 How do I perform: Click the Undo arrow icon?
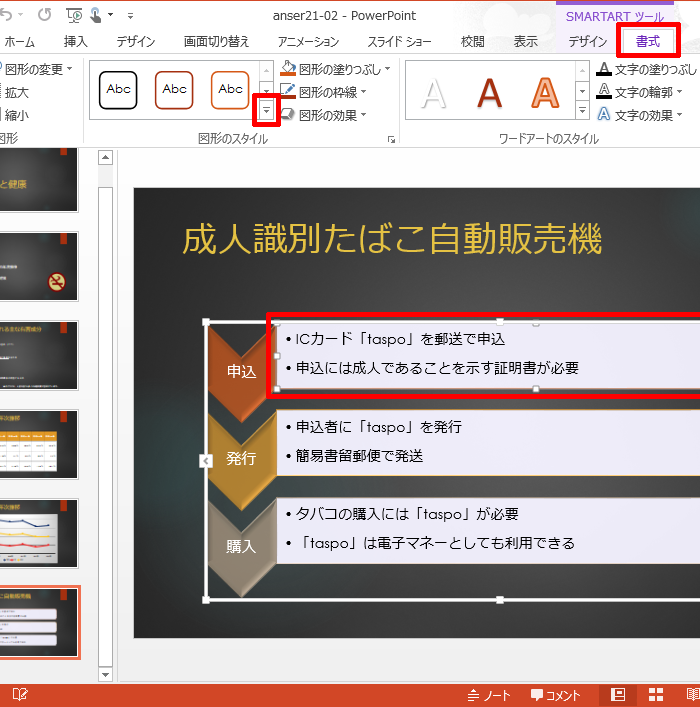5,15
